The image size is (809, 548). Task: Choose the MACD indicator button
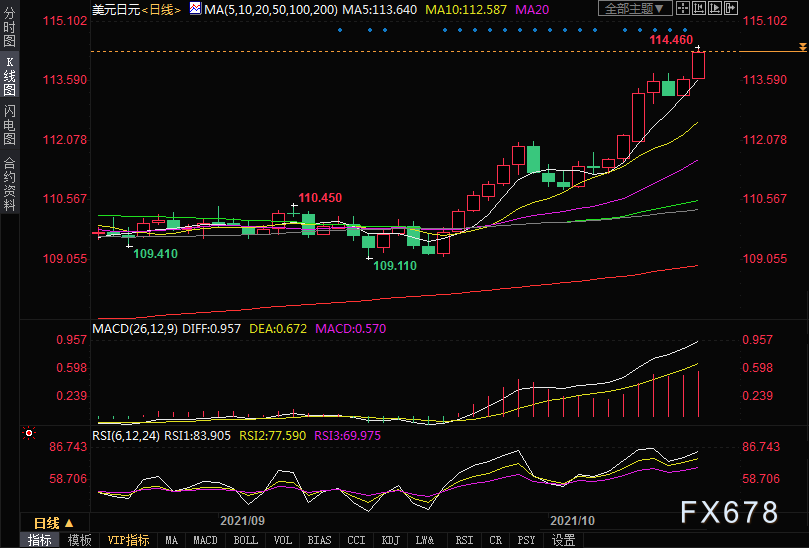205,540
